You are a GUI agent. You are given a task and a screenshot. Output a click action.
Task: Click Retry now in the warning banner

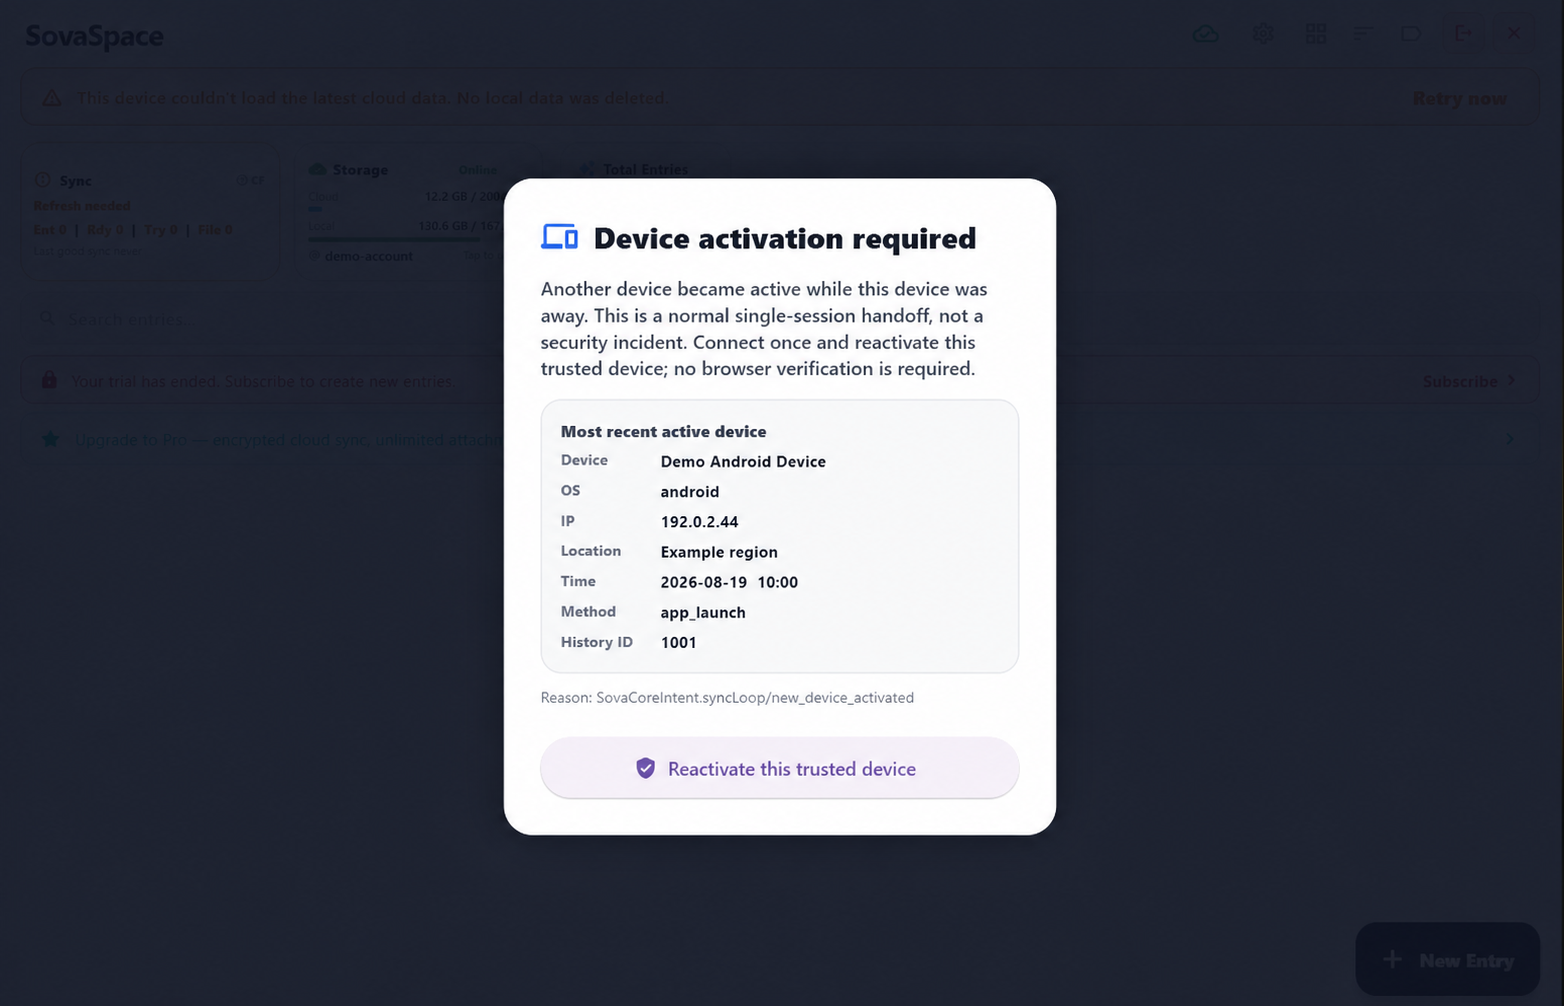pyautogui.click(x=1459, y=98)
